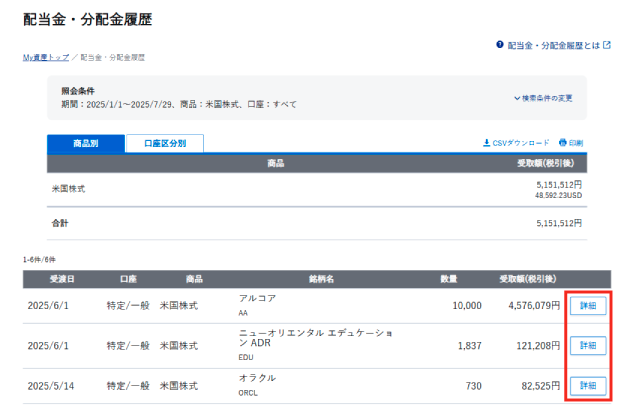This screenshot has height=406, width=626.
Task: Open 詳細 for the アルコア row
Action: (587, 306)
